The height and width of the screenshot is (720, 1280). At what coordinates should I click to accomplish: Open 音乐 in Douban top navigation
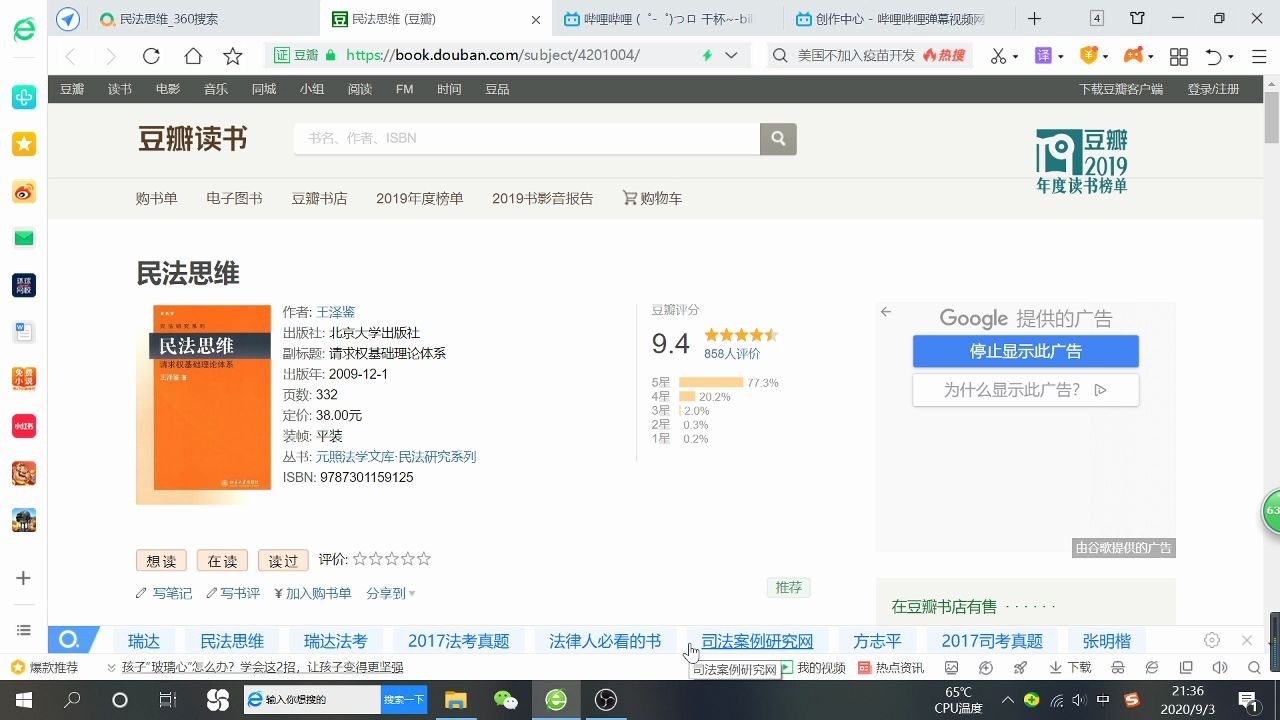tap(216, 89)
